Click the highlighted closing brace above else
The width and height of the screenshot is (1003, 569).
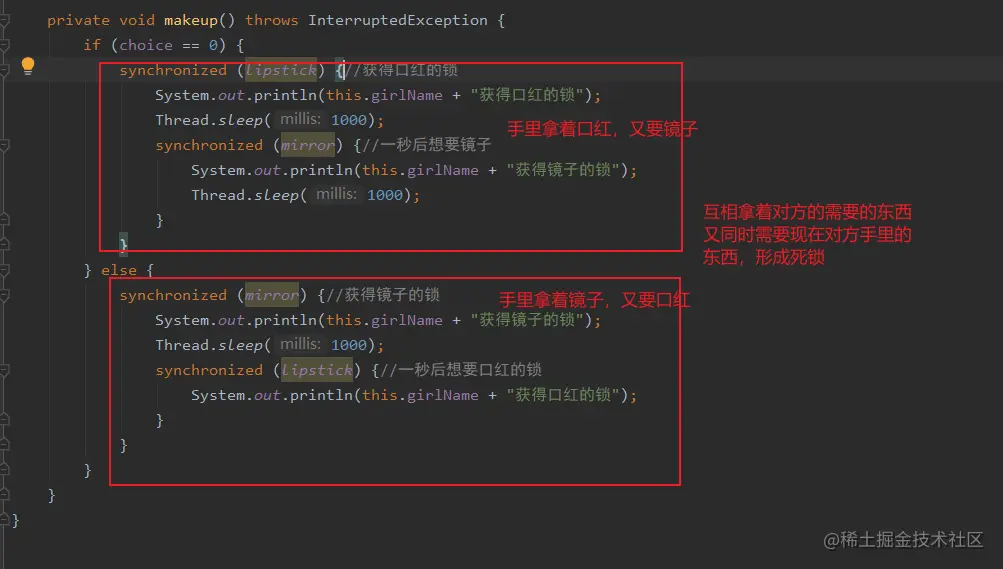(x=123, y=244)
